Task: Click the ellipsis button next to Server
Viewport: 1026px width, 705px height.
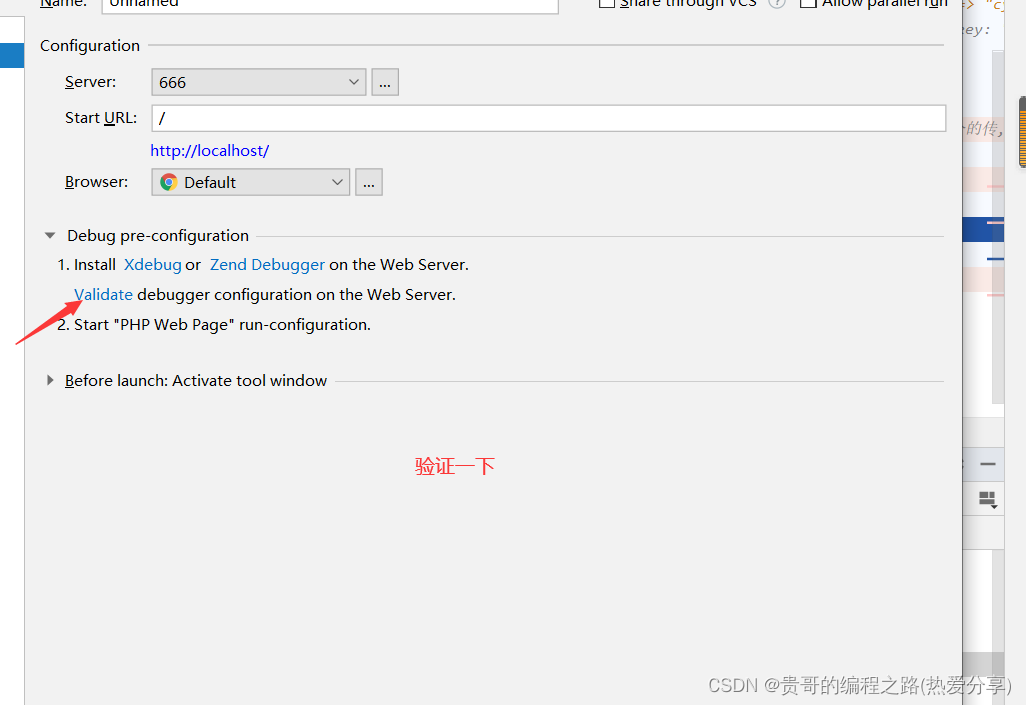Action: pos(385,82)
